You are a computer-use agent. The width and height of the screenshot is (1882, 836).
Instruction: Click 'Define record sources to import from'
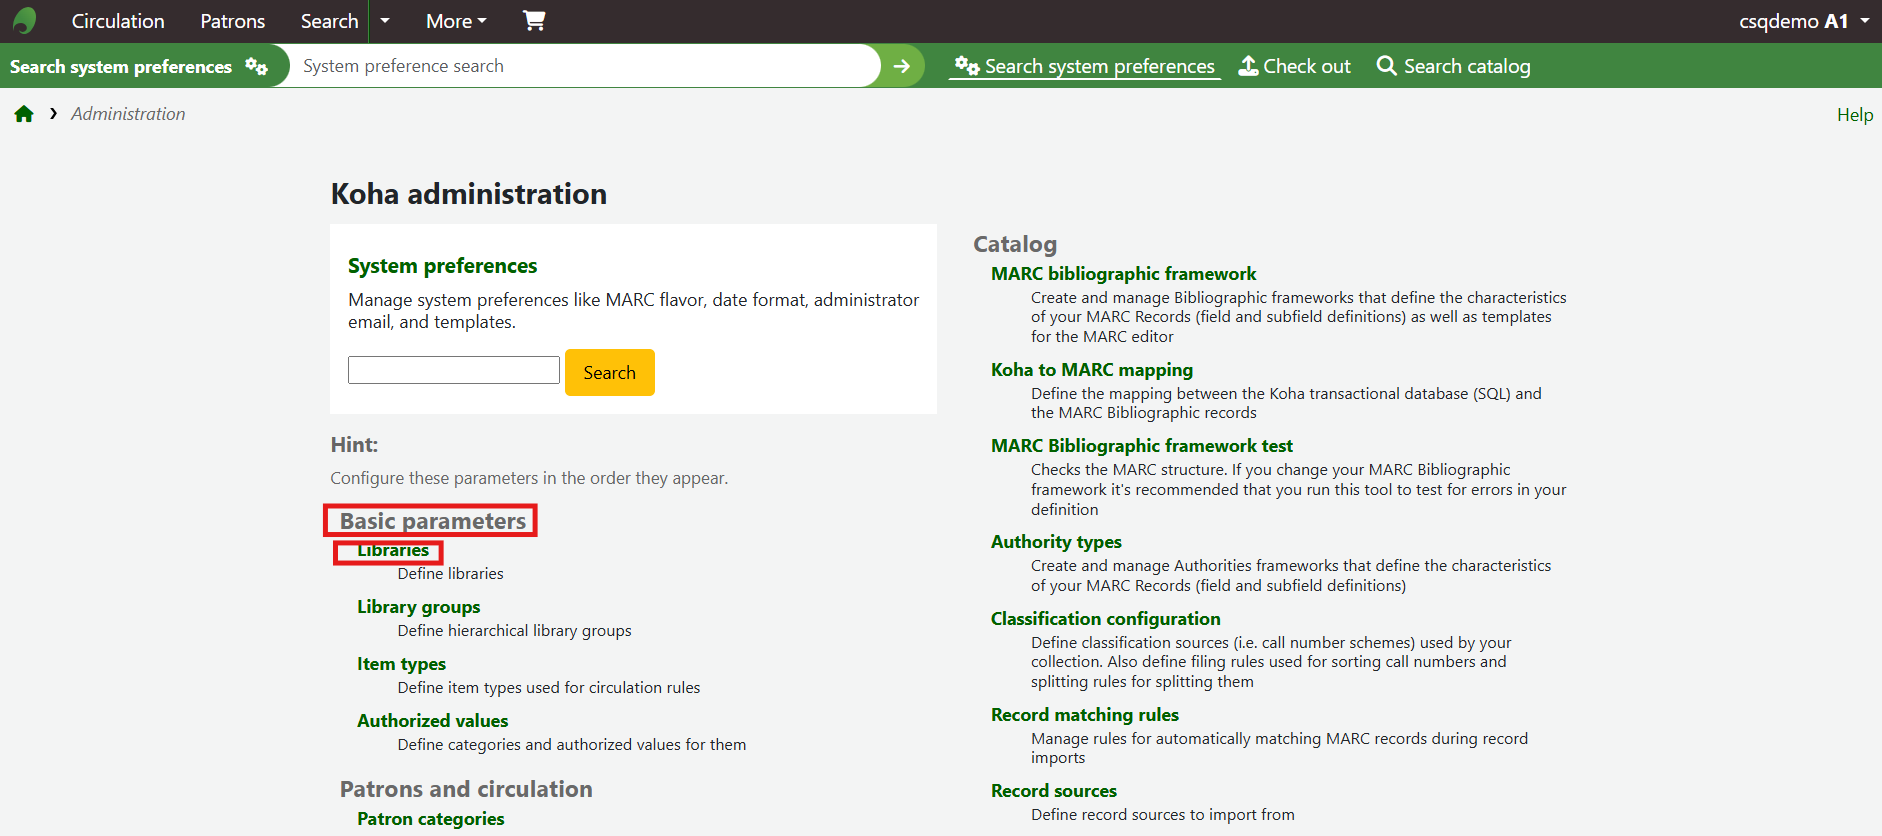(x=1163, y=815)
